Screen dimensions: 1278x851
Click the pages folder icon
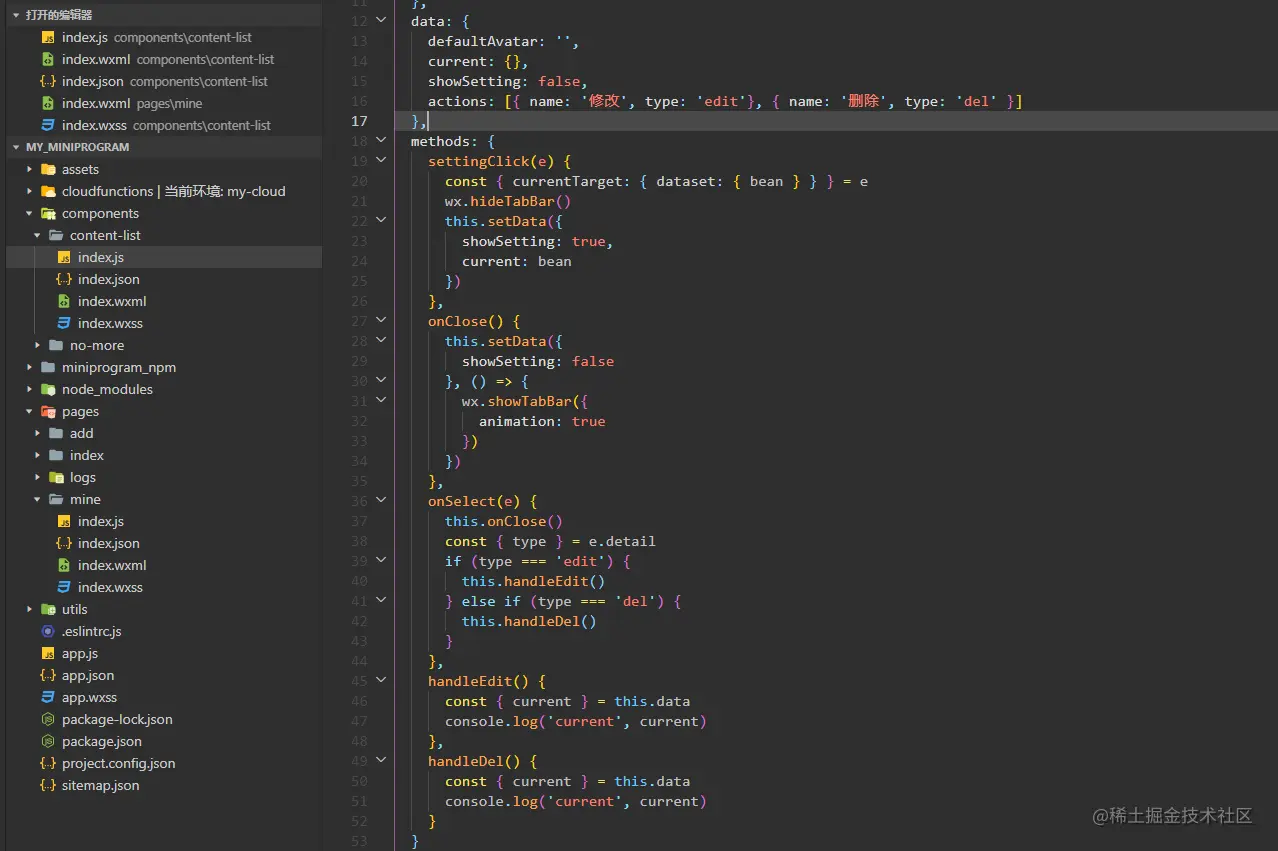pos(48,411)
